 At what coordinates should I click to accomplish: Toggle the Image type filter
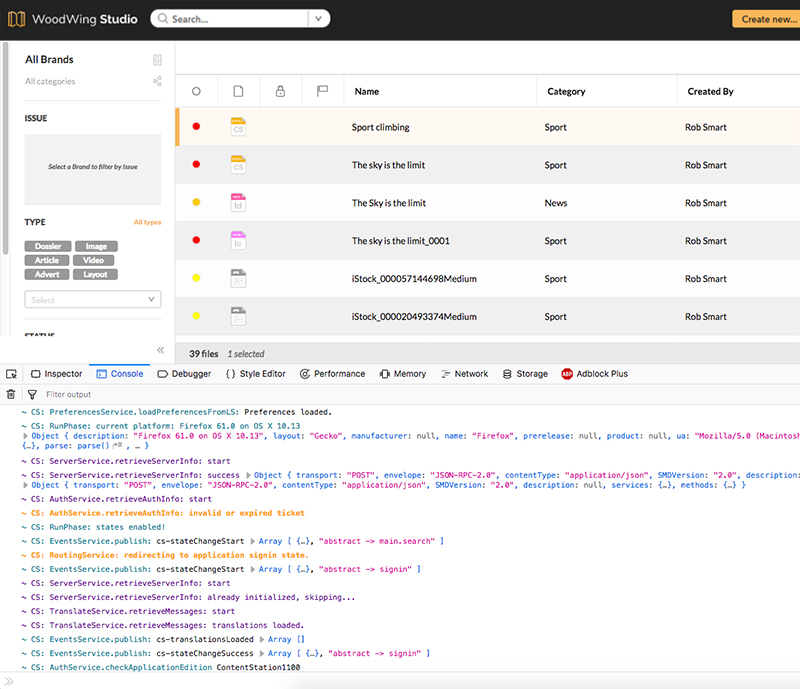(x=96, y=246)
